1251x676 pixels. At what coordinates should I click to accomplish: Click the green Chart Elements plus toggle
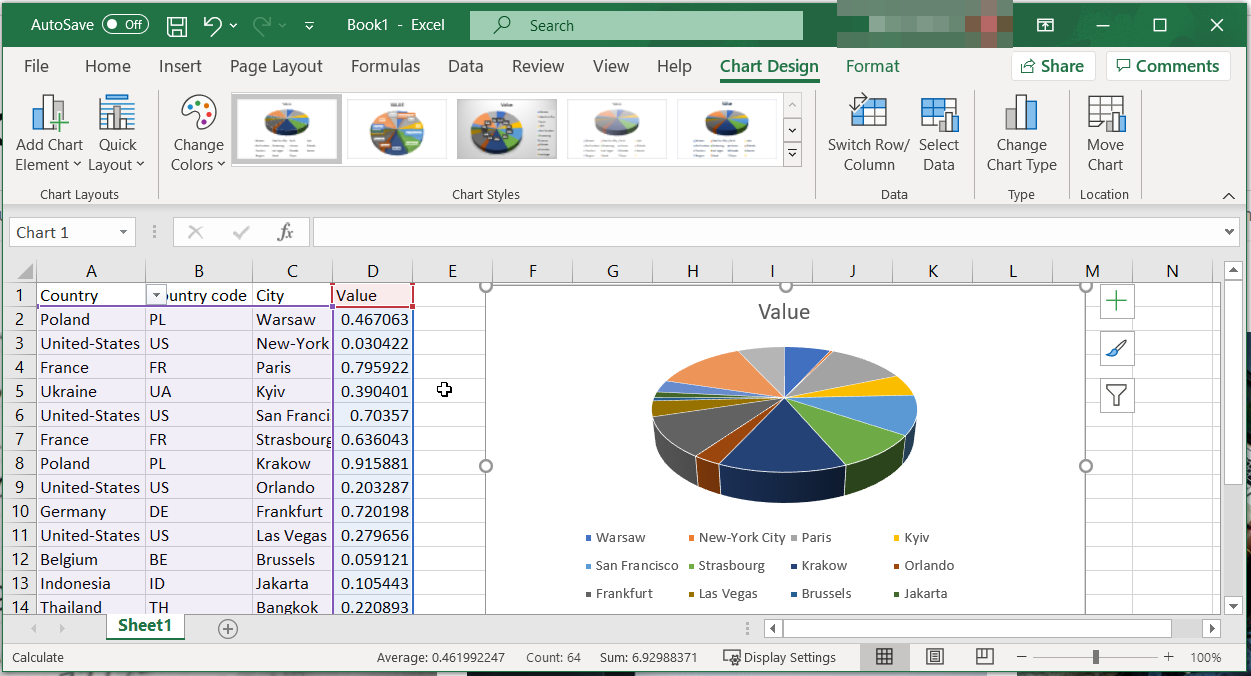click(x=1116, y=301)
